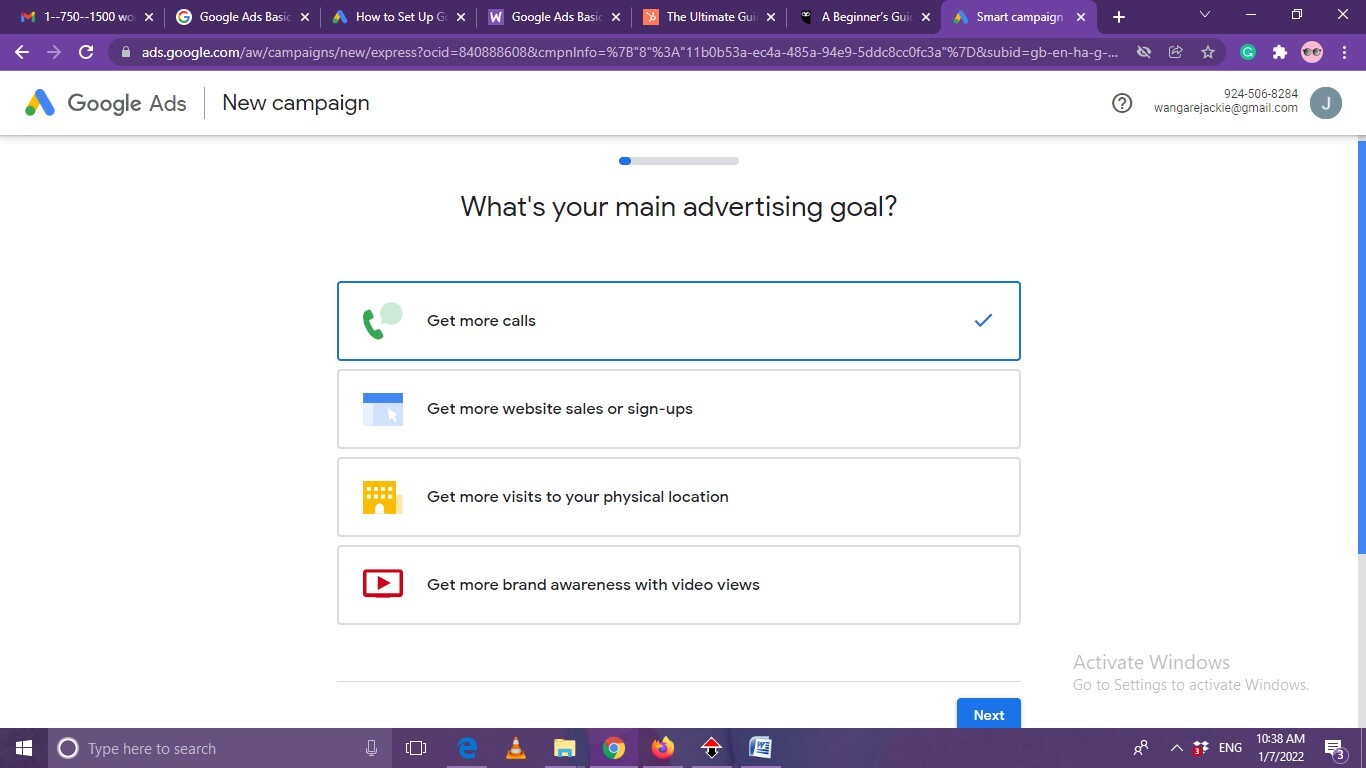Open account avatar J menu
The image size is (1366, 768).
pos(1325,103)
